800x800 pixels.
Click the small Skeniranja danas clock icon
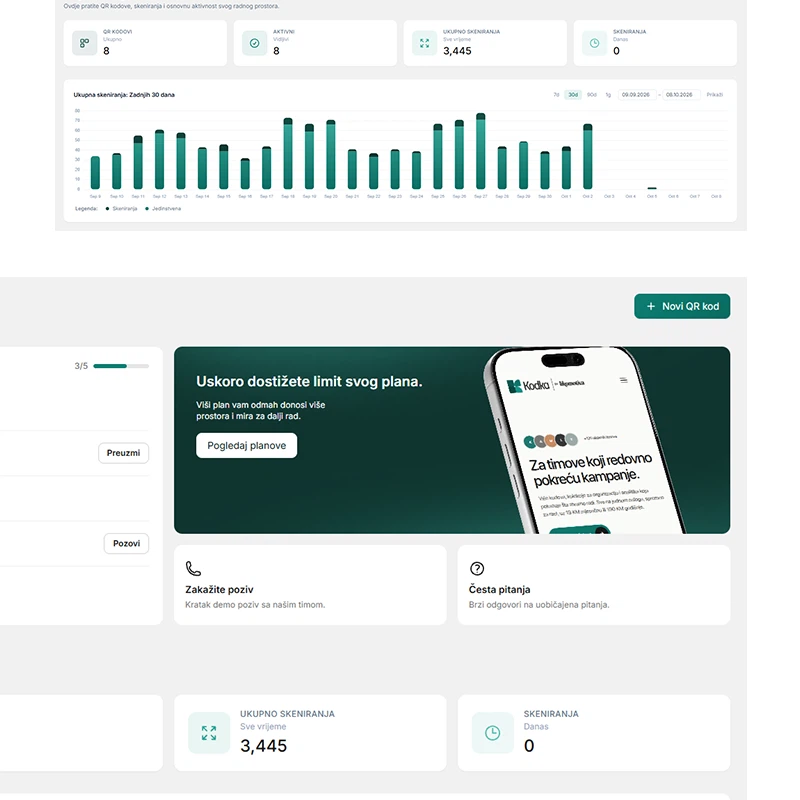click(594, 43)
